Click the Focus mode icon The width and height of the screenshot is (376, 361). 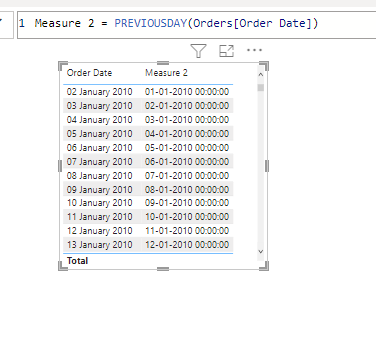[226, 51]
